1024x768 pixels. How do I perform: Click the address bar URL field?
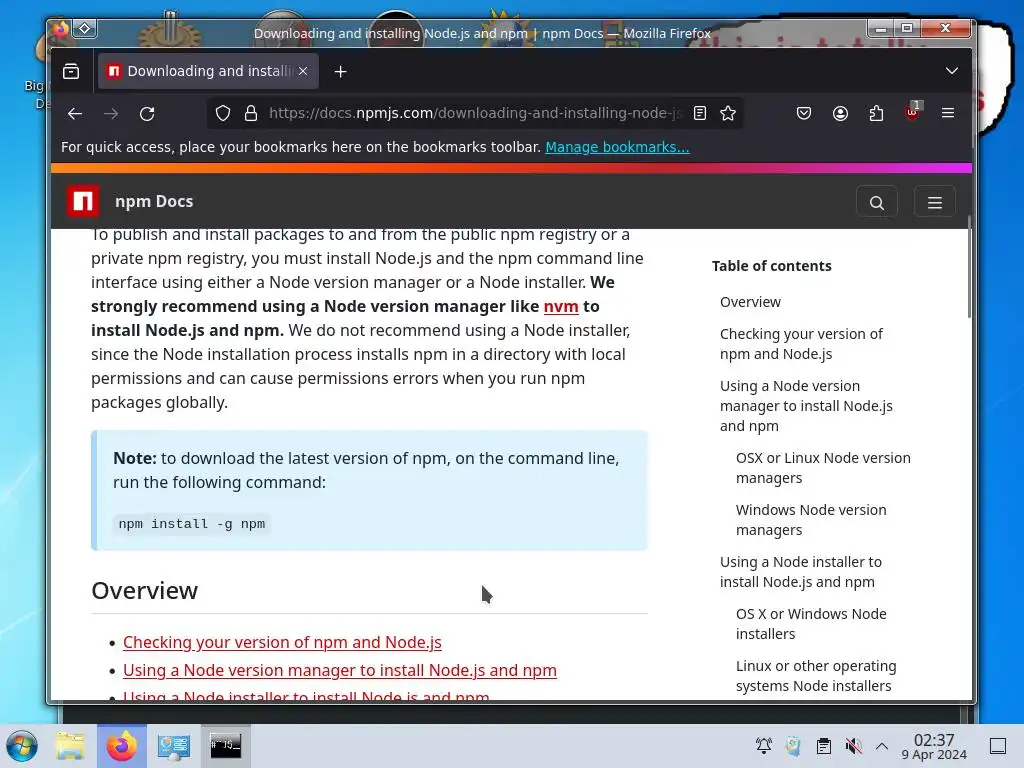coord(475,113)
